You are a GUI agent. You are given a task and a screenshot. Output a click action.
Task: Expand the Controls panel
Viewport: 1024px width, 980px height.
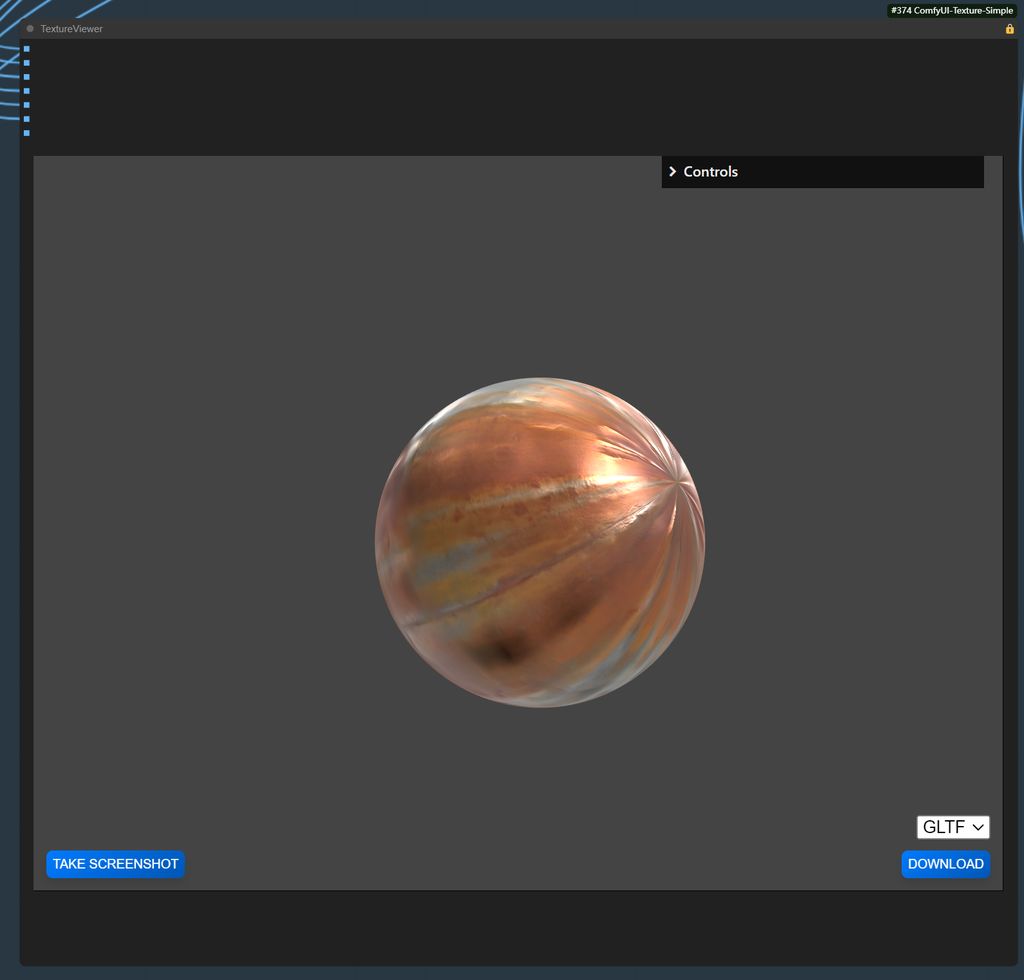710,172
